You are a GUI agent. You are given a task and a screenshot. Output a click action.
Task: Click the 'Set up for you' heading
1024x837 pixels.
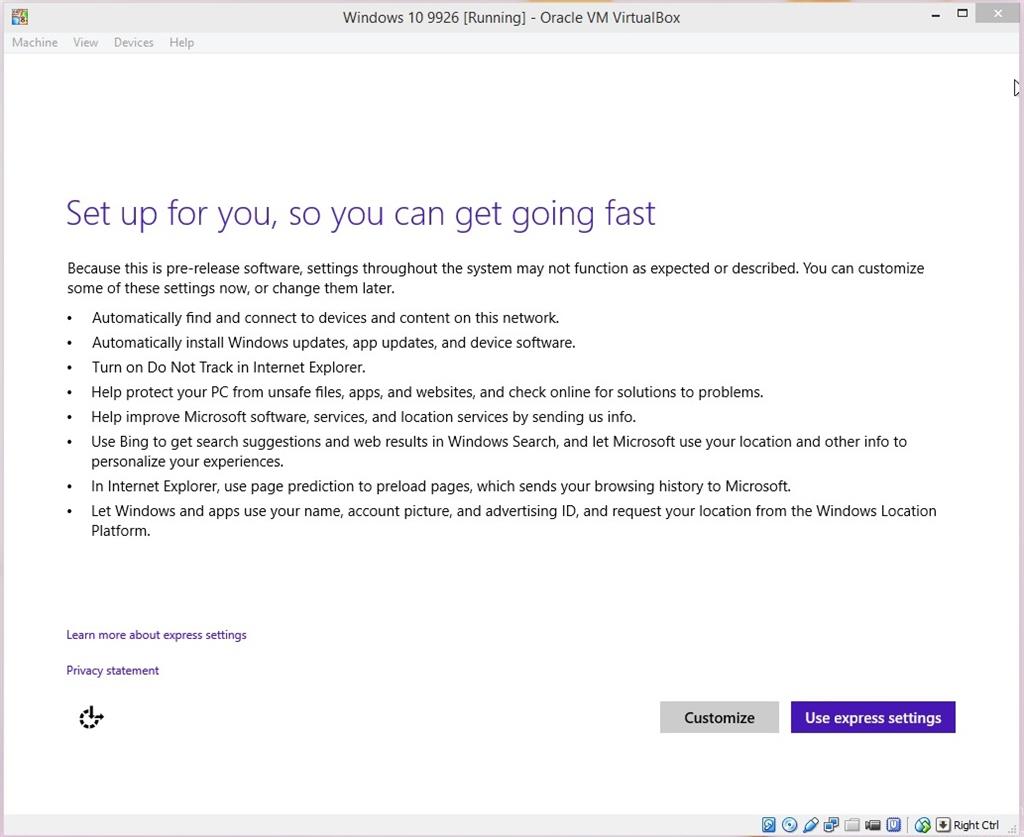360,213
